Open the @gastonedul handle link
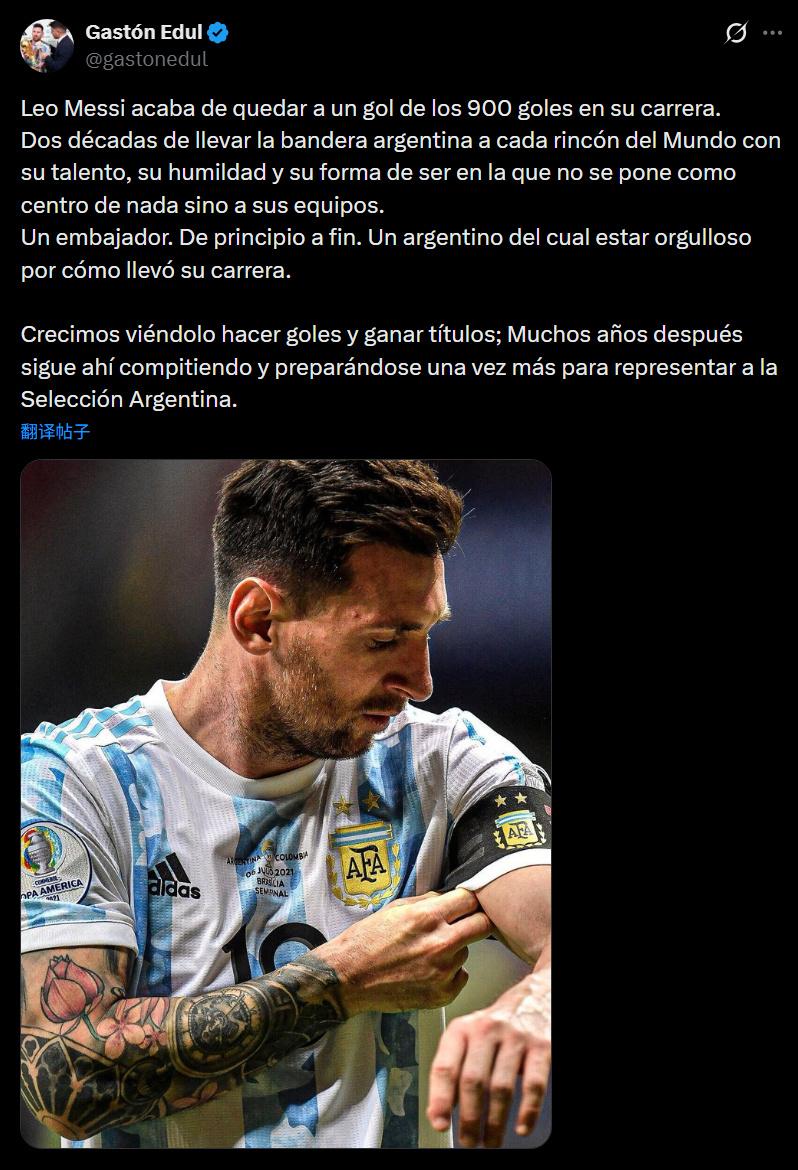Image resolution: width=798 pixels, height=1170 pixels. pos(146,59)
